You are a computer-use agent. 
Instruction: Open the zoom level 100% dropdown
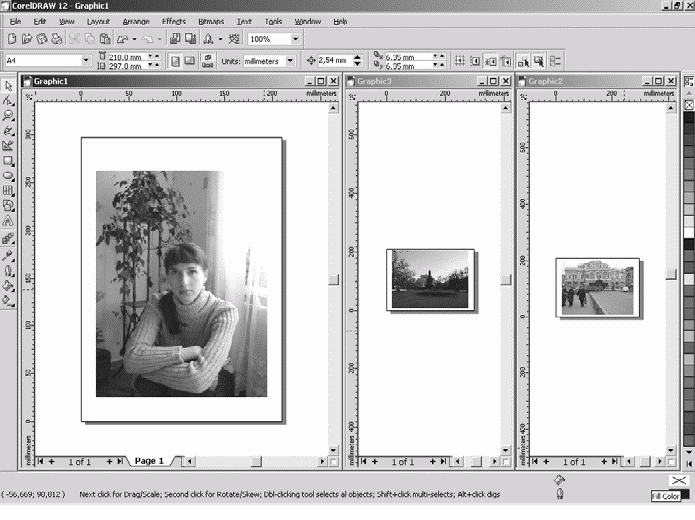pos(296,39)
